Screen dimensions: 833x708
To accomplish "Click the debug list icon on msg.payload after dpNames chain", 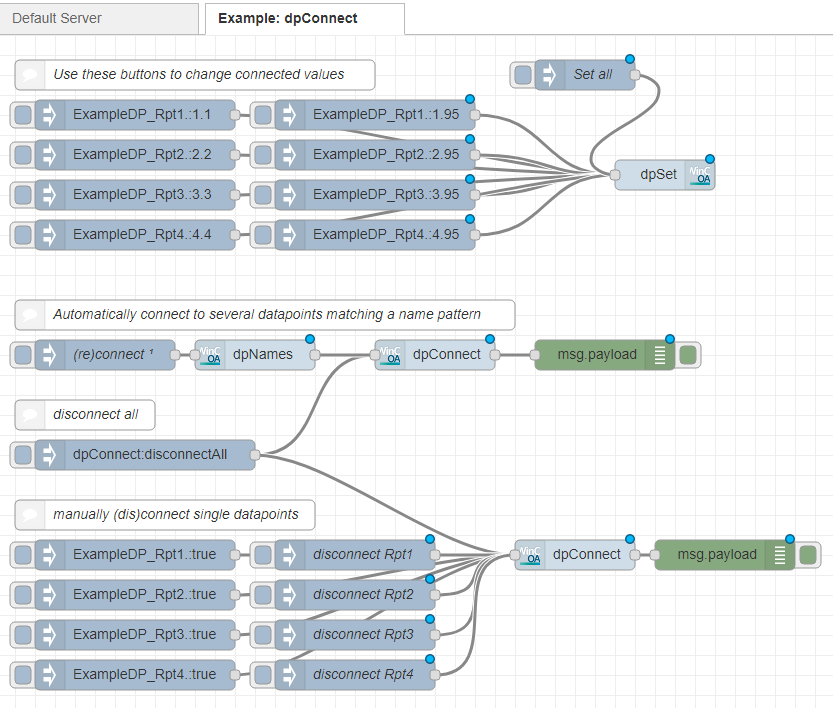I will (659, 355).
